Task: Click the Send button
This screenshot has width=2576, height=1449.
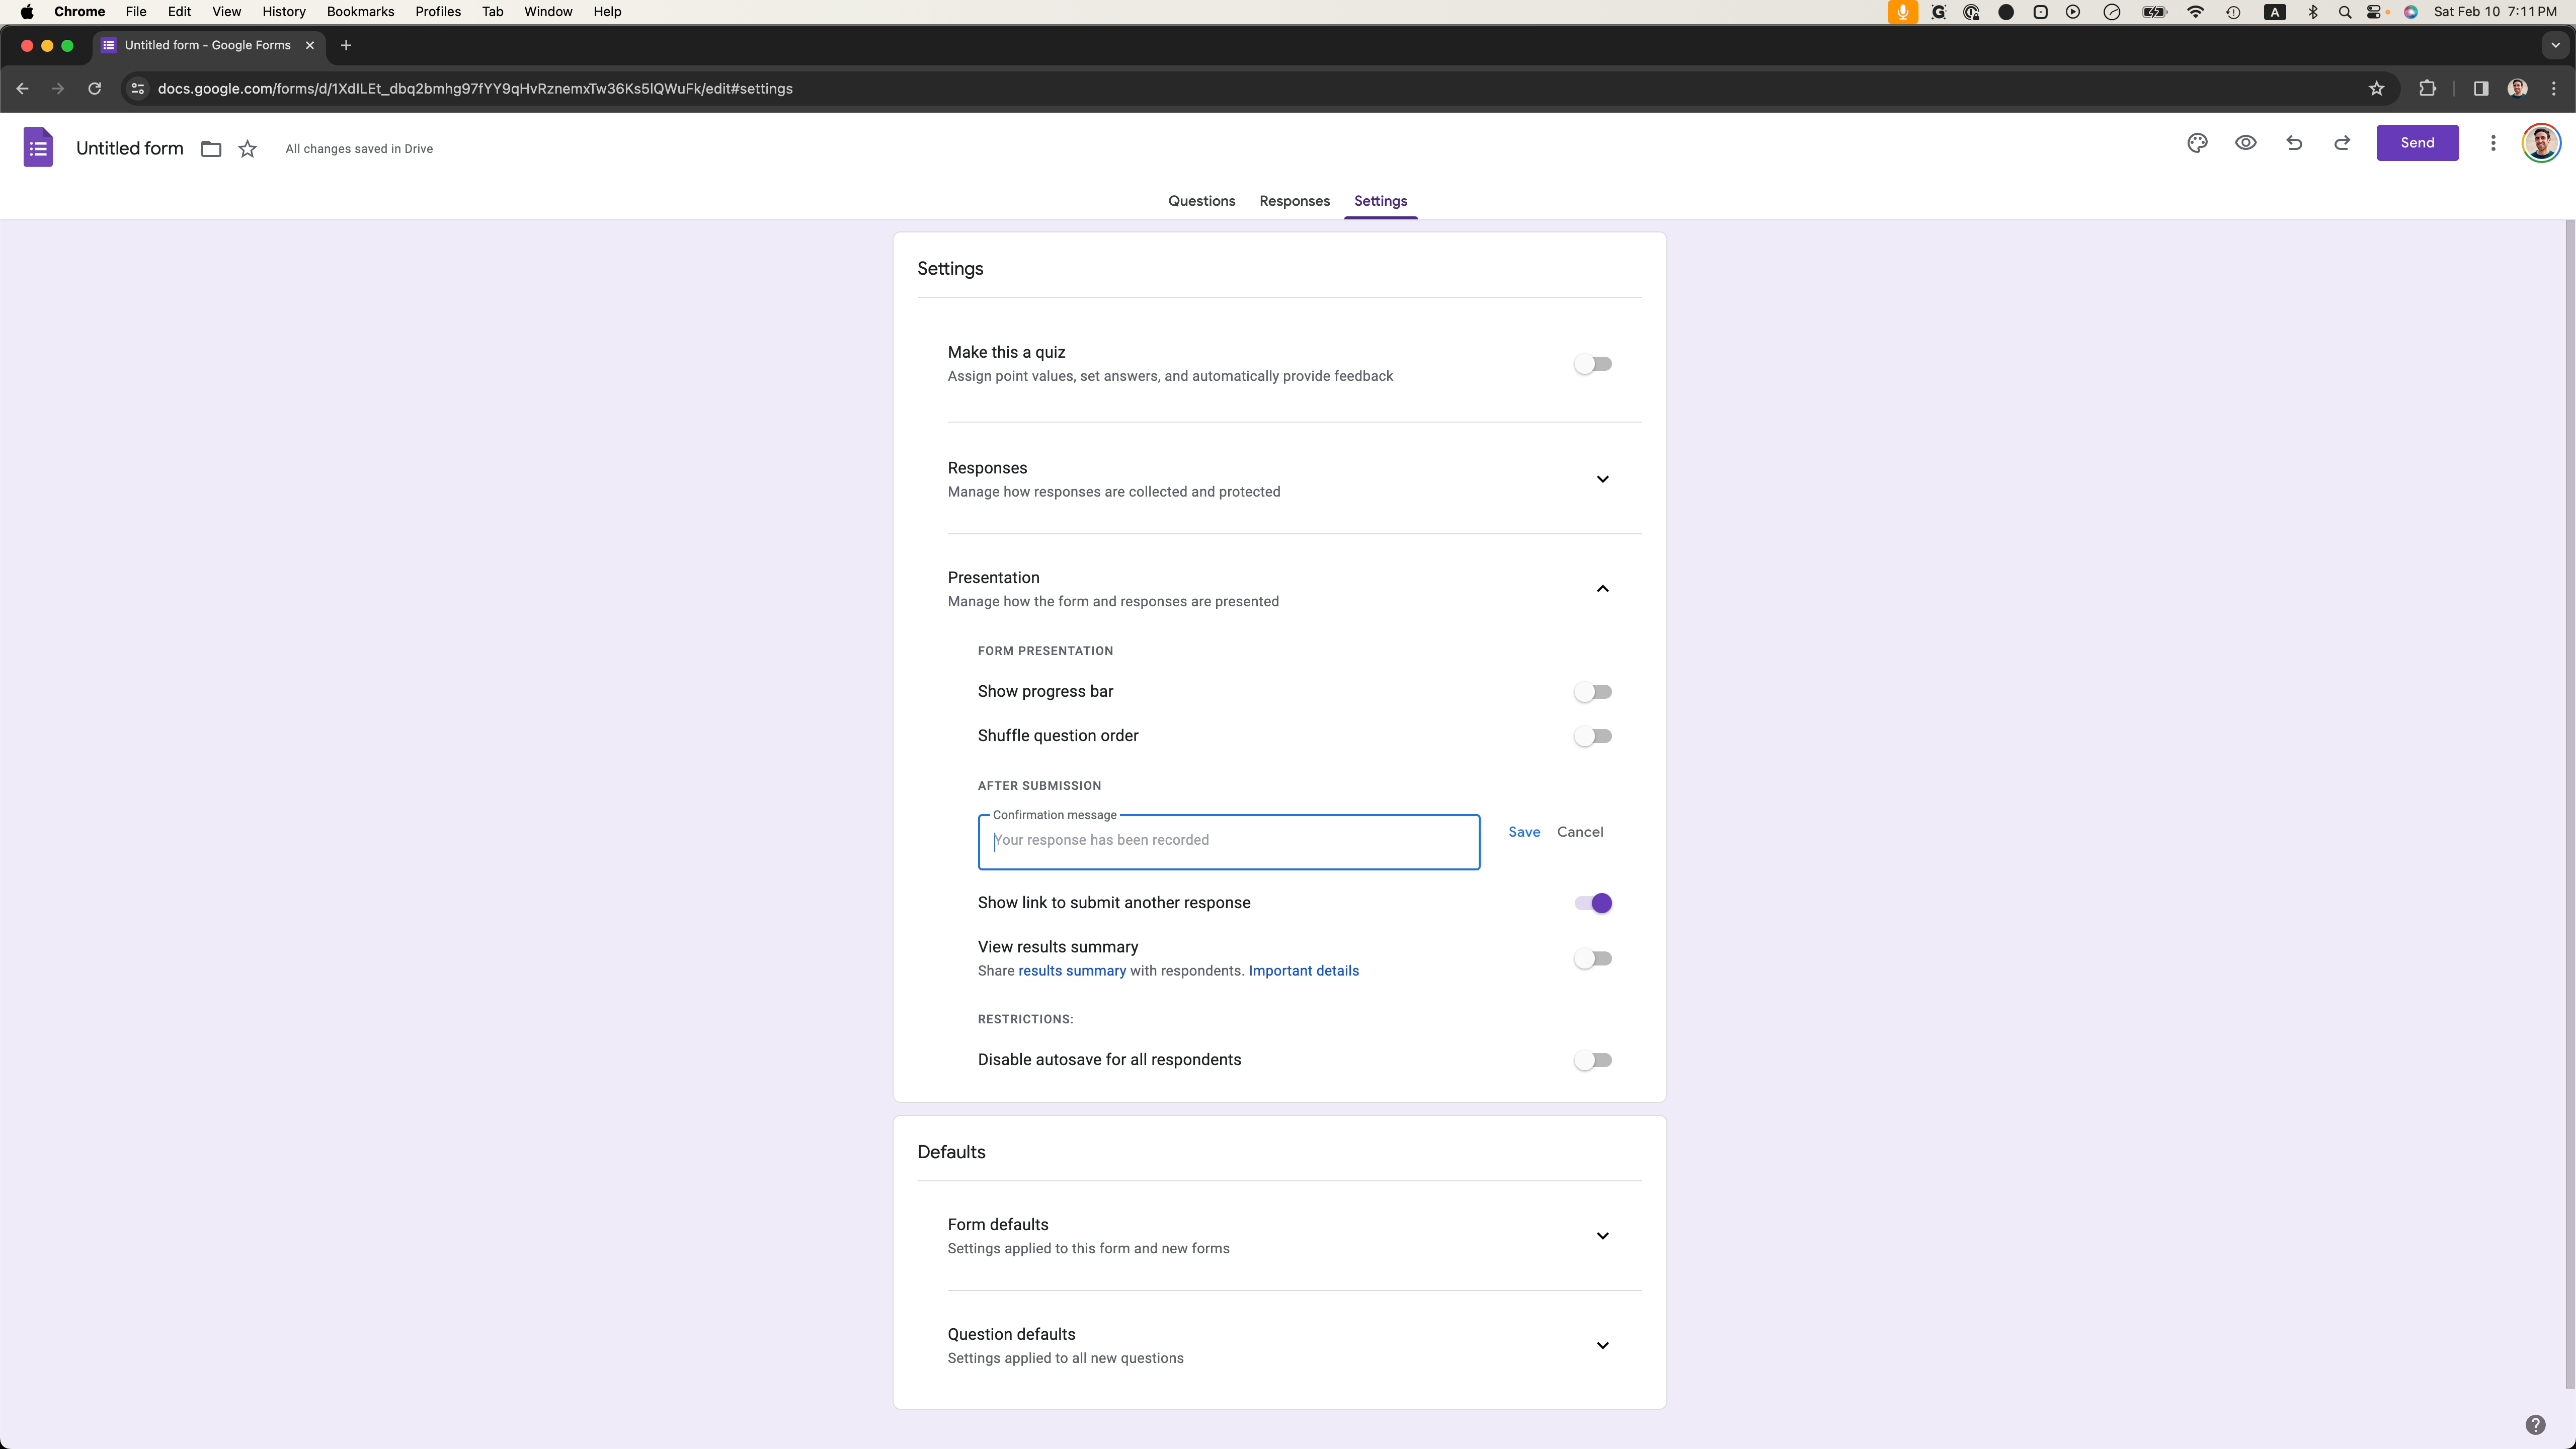Action: (x=2417, y=143)
